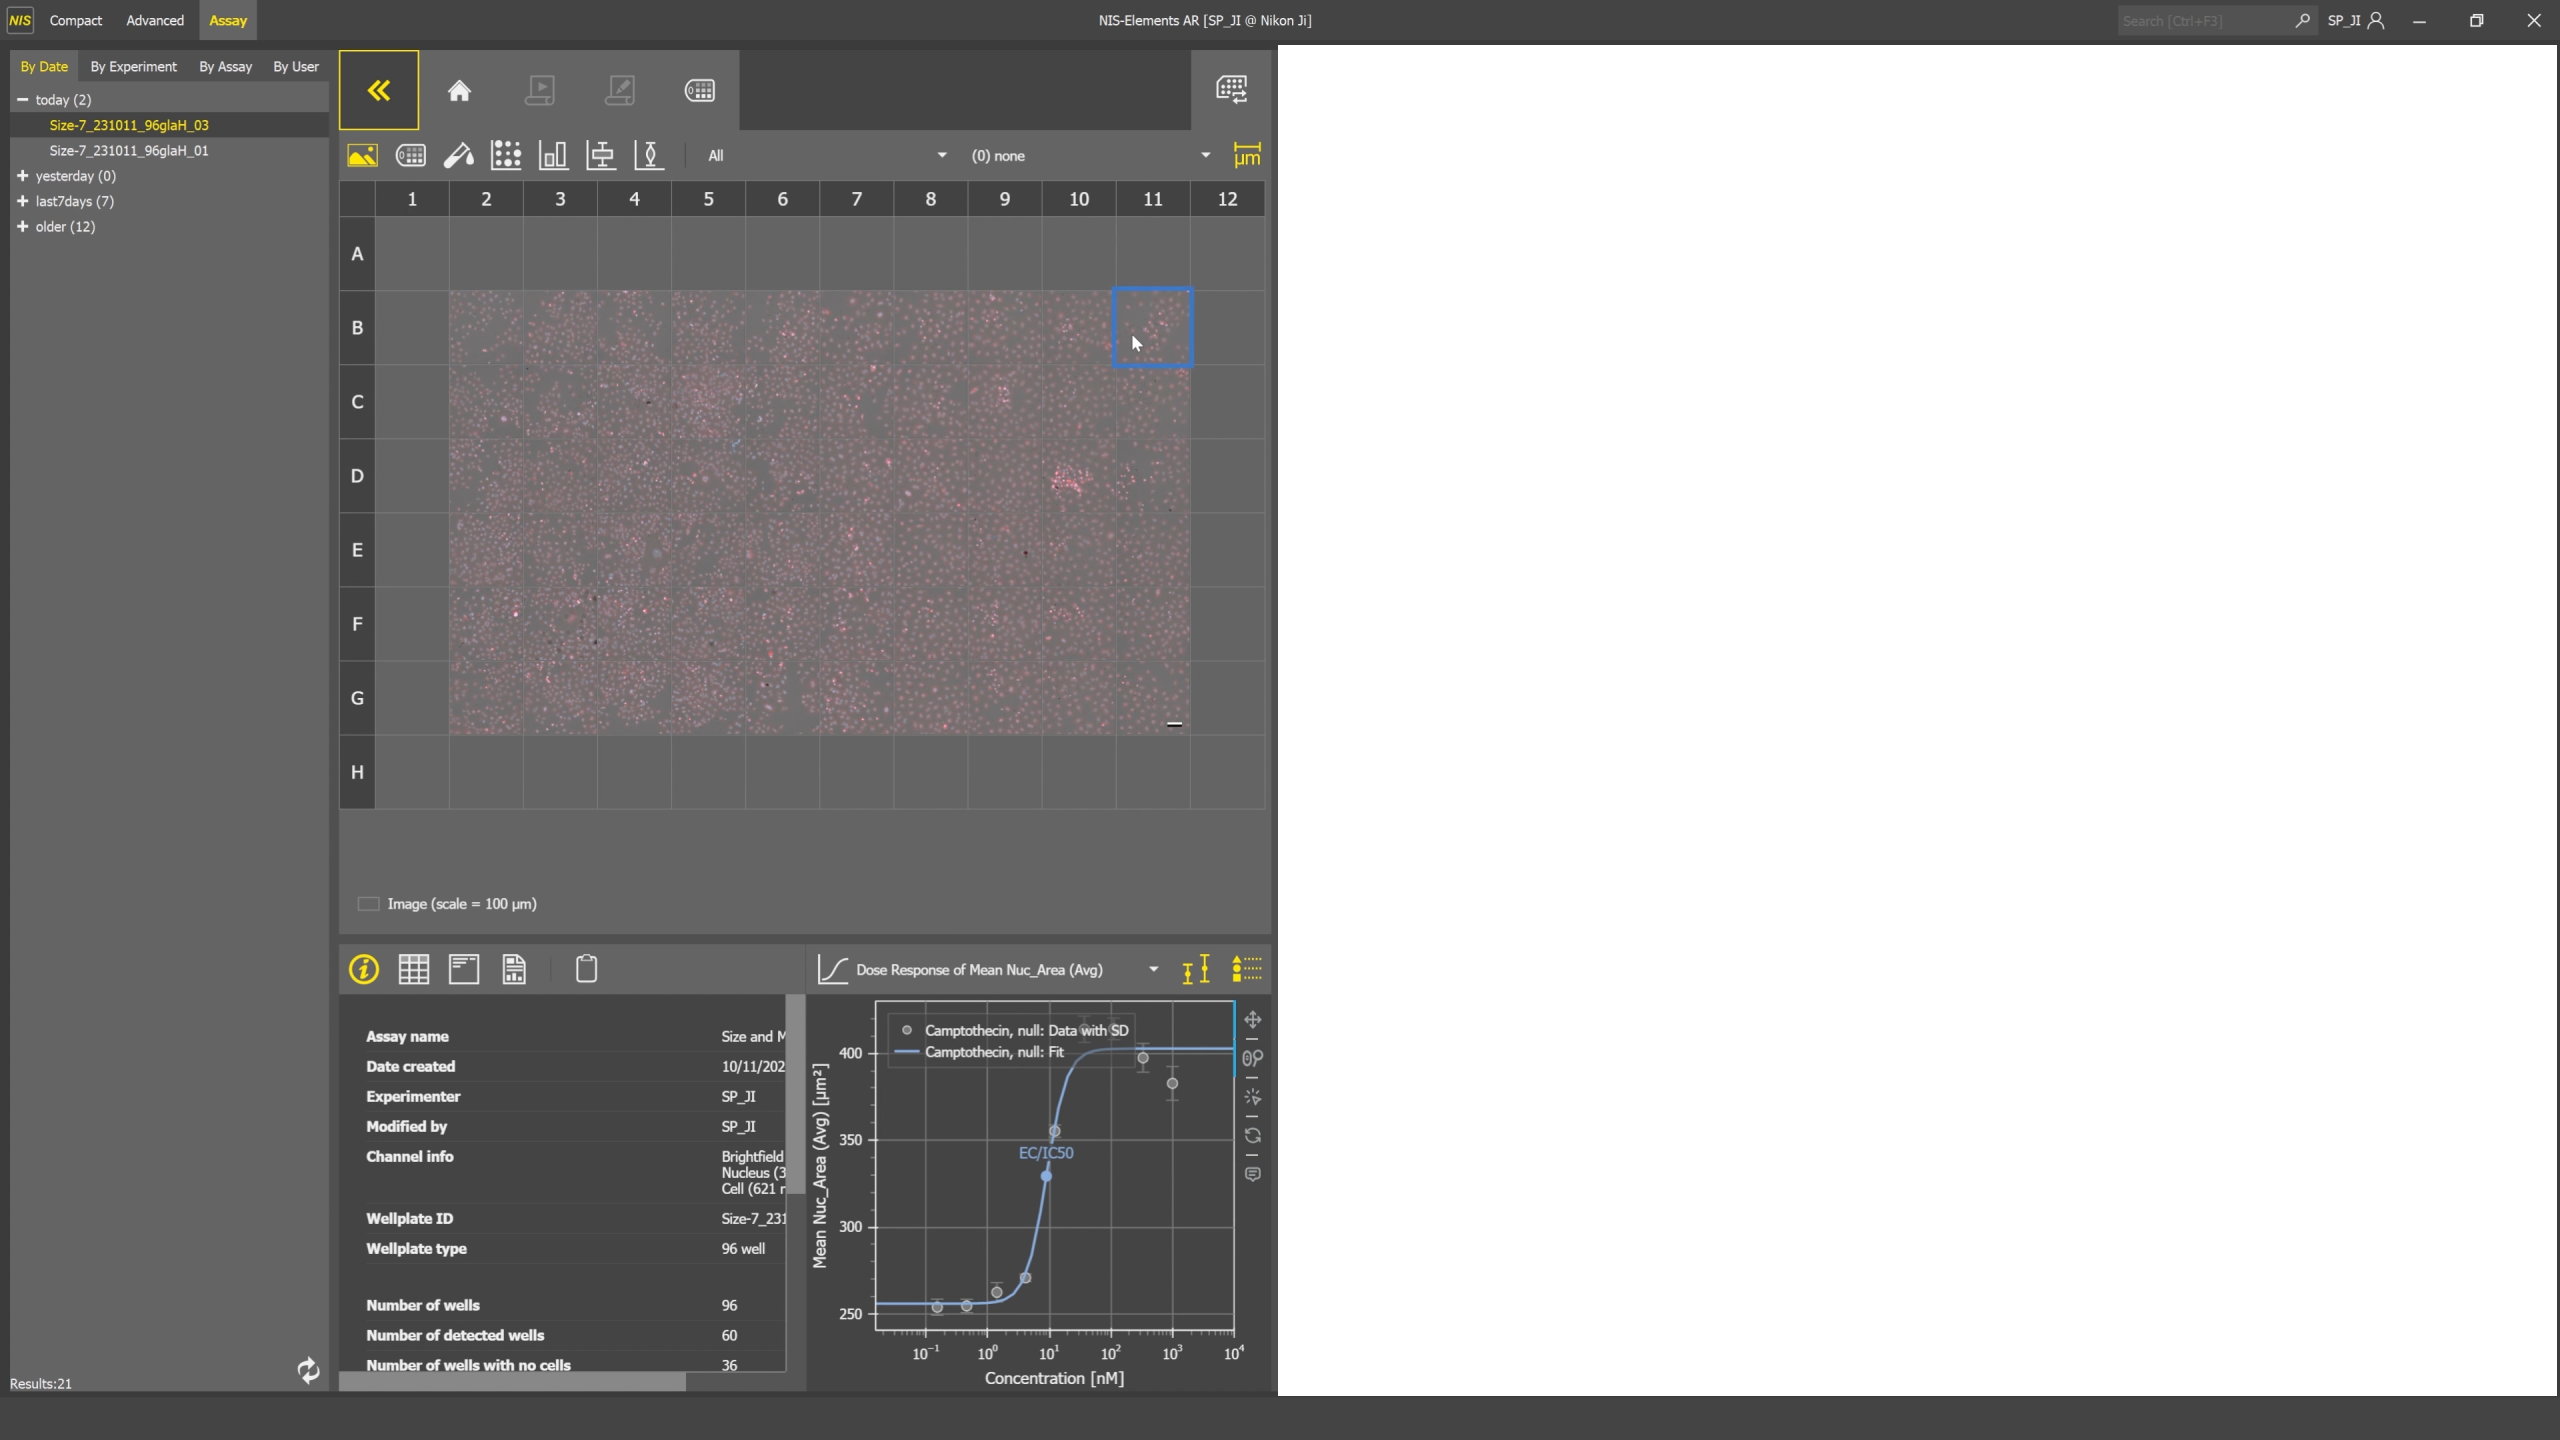Click the info panel vertical scrollbar

(x=796, y=1095)
